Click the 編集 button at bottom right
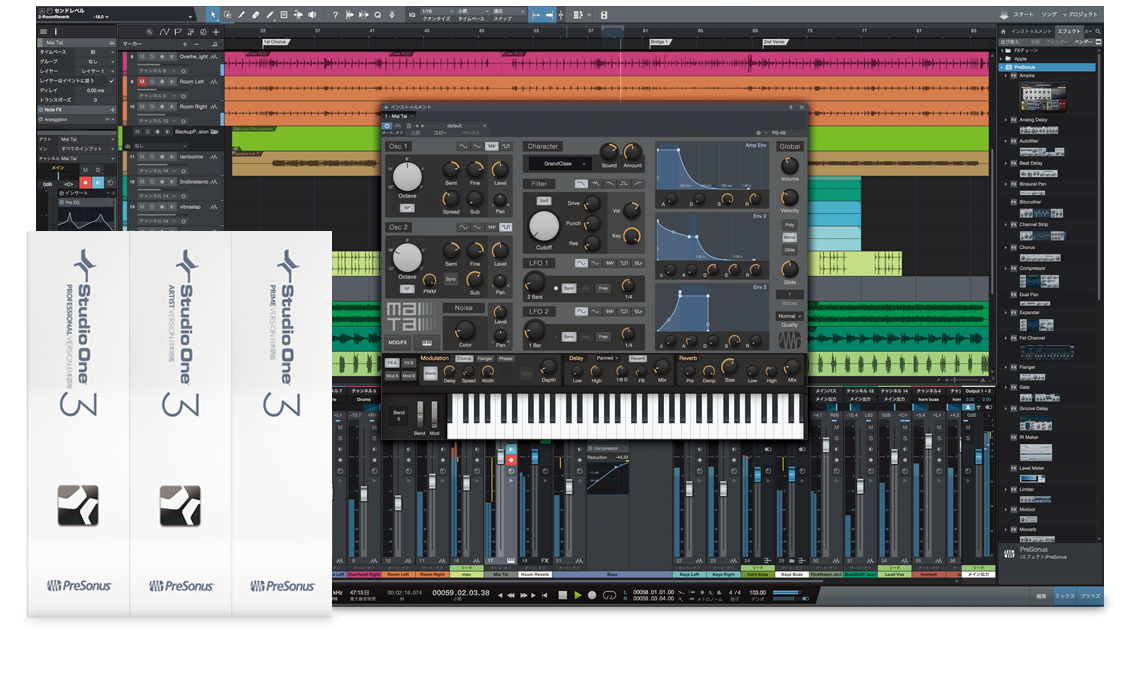This screenshot has height=684, width=1140. coord(1041,596)
